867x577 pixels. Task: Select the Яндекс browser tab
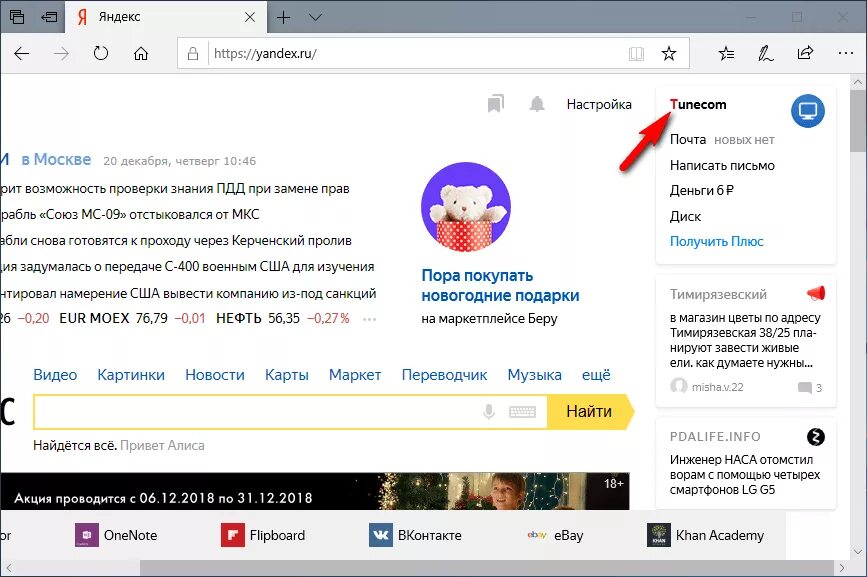tap(166, 17)
